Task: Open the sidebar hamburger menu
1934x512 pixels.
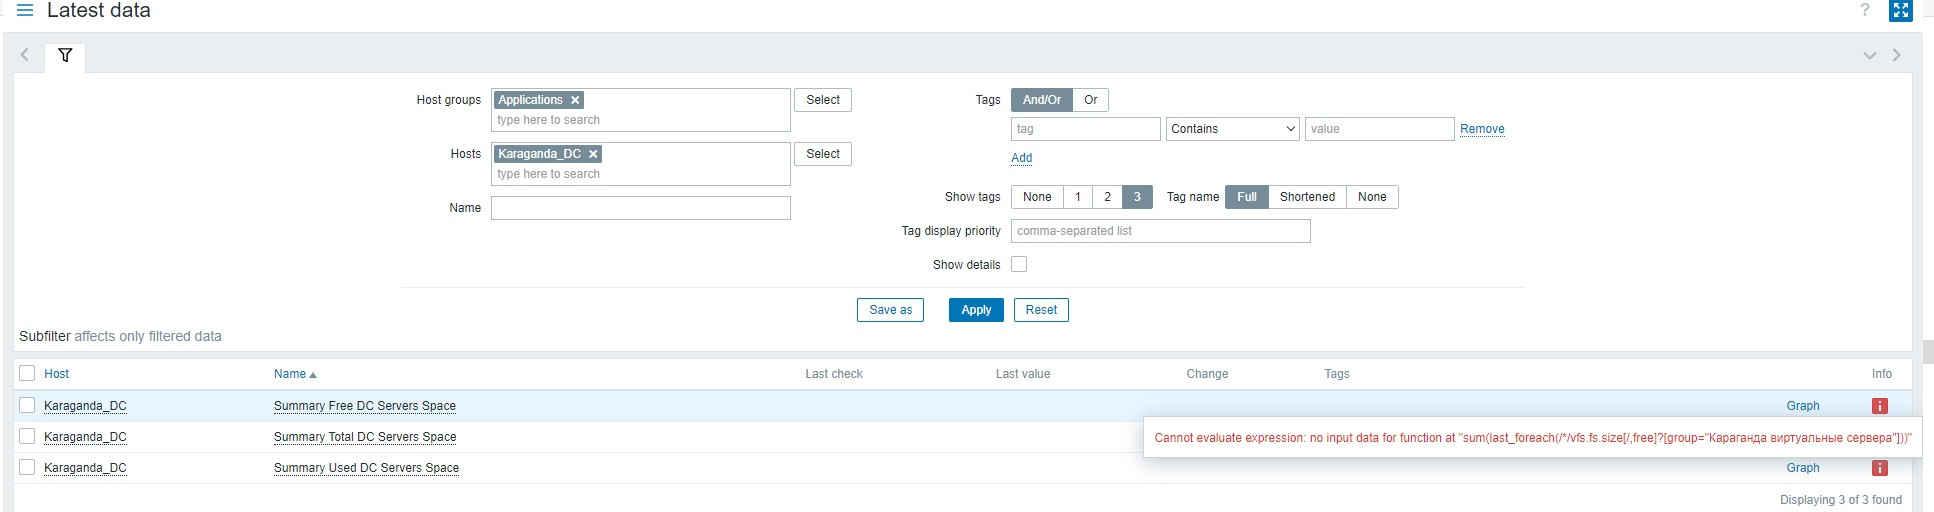Action: pyautogui.click(x=25, y=11)
